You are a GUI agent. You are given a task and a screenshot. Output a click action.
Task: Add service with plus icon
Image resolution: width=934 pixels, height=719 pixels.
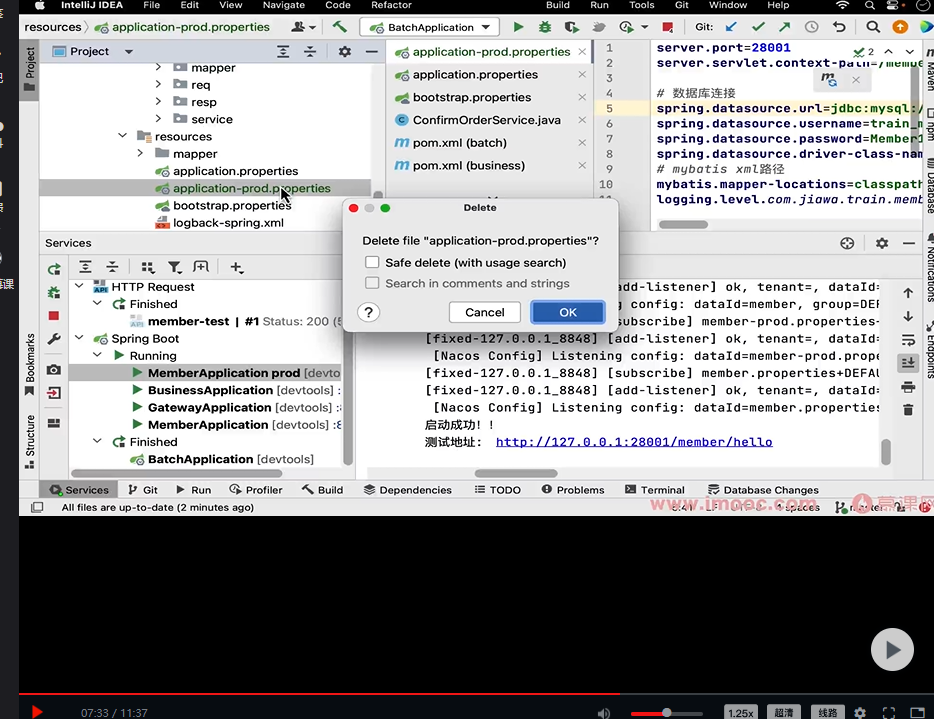(236, 267)
